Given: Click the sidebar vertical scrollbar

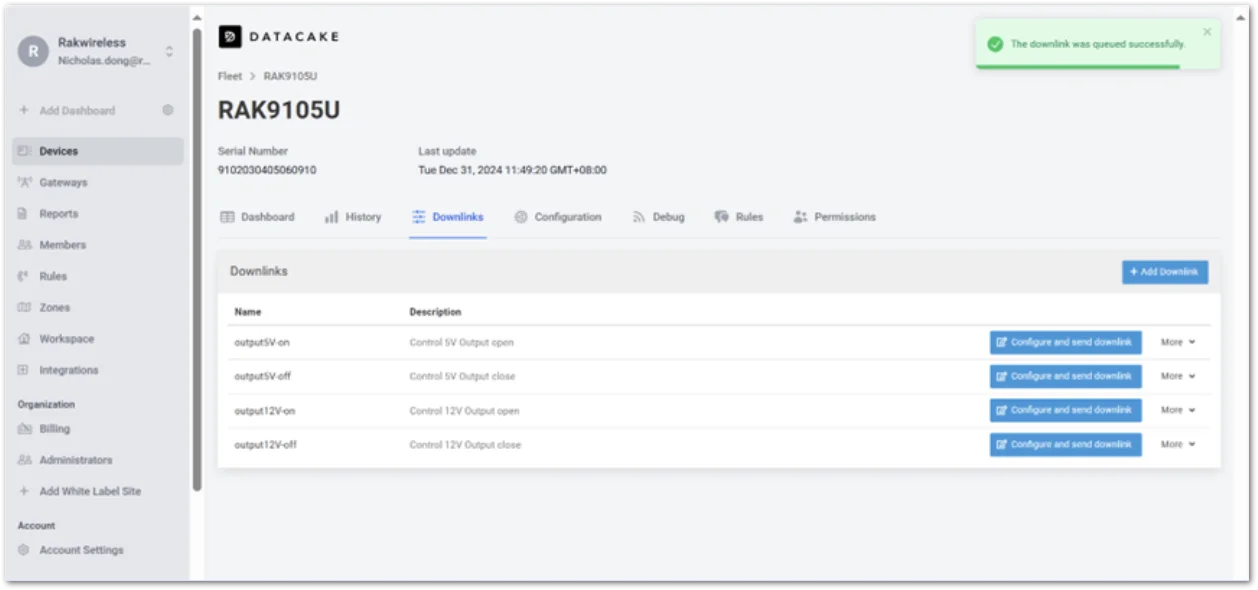Looking at the screenshot, I should tap(197, 260).
